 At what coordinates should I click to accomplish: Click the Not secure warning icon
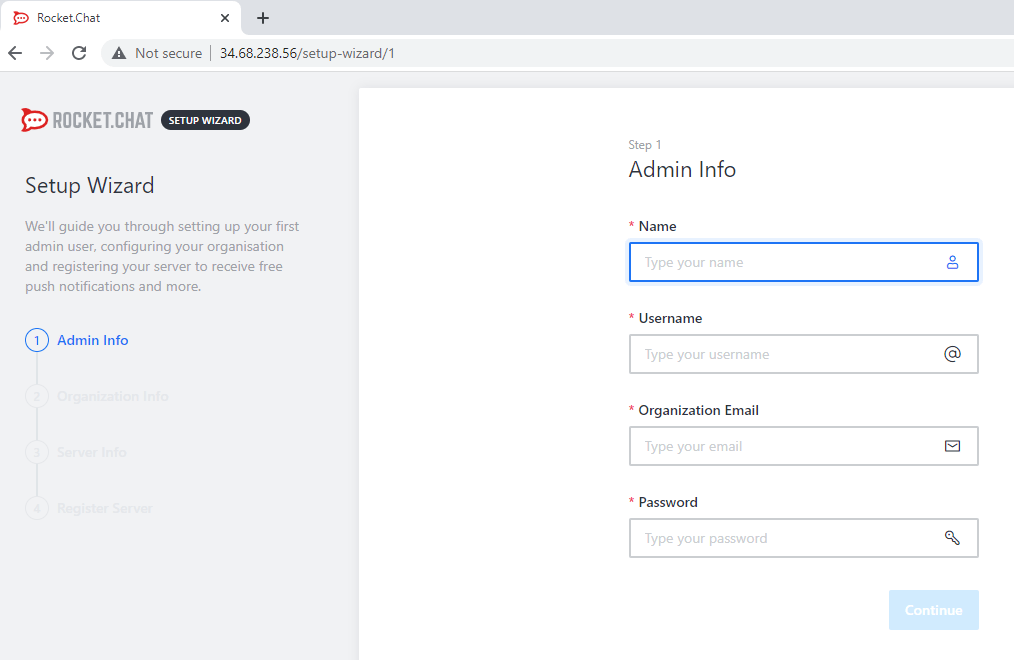tap(119, 53)
